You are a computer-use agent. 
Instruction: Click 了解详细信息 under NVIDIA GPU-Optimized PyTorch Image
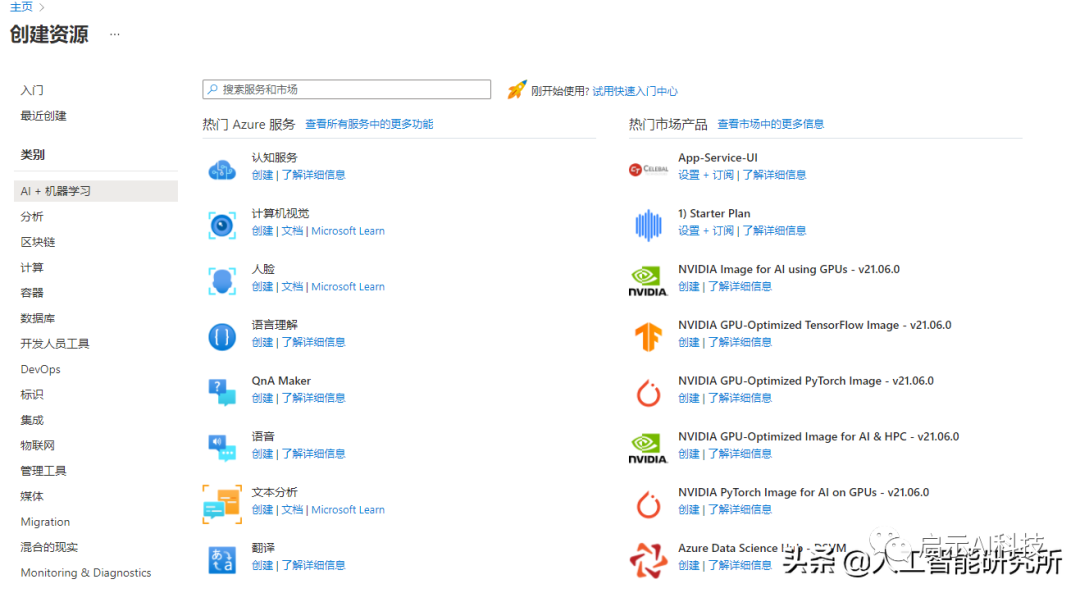pos(740,398)
